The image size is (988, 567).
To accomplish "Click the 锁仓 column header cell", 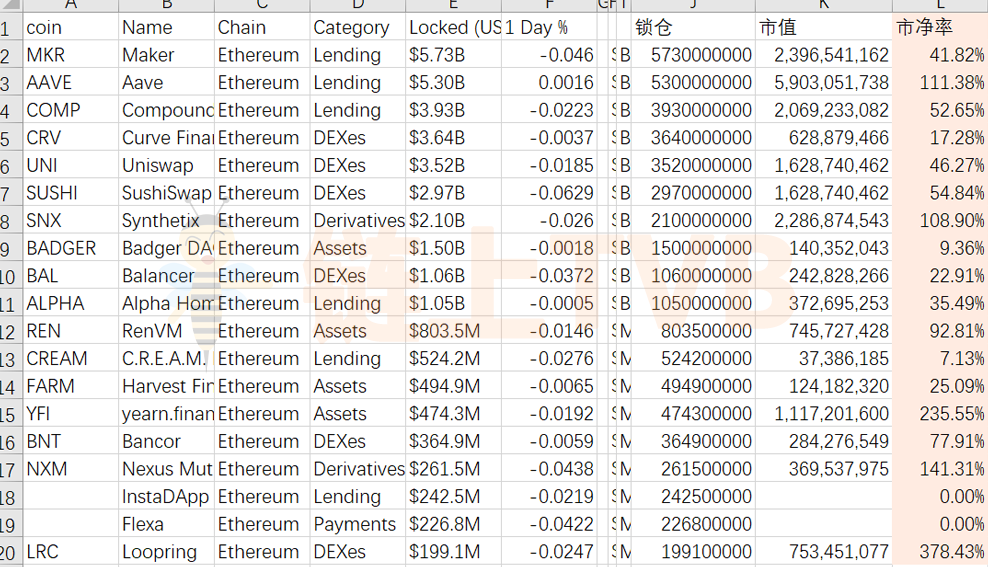I will [693, 27].
